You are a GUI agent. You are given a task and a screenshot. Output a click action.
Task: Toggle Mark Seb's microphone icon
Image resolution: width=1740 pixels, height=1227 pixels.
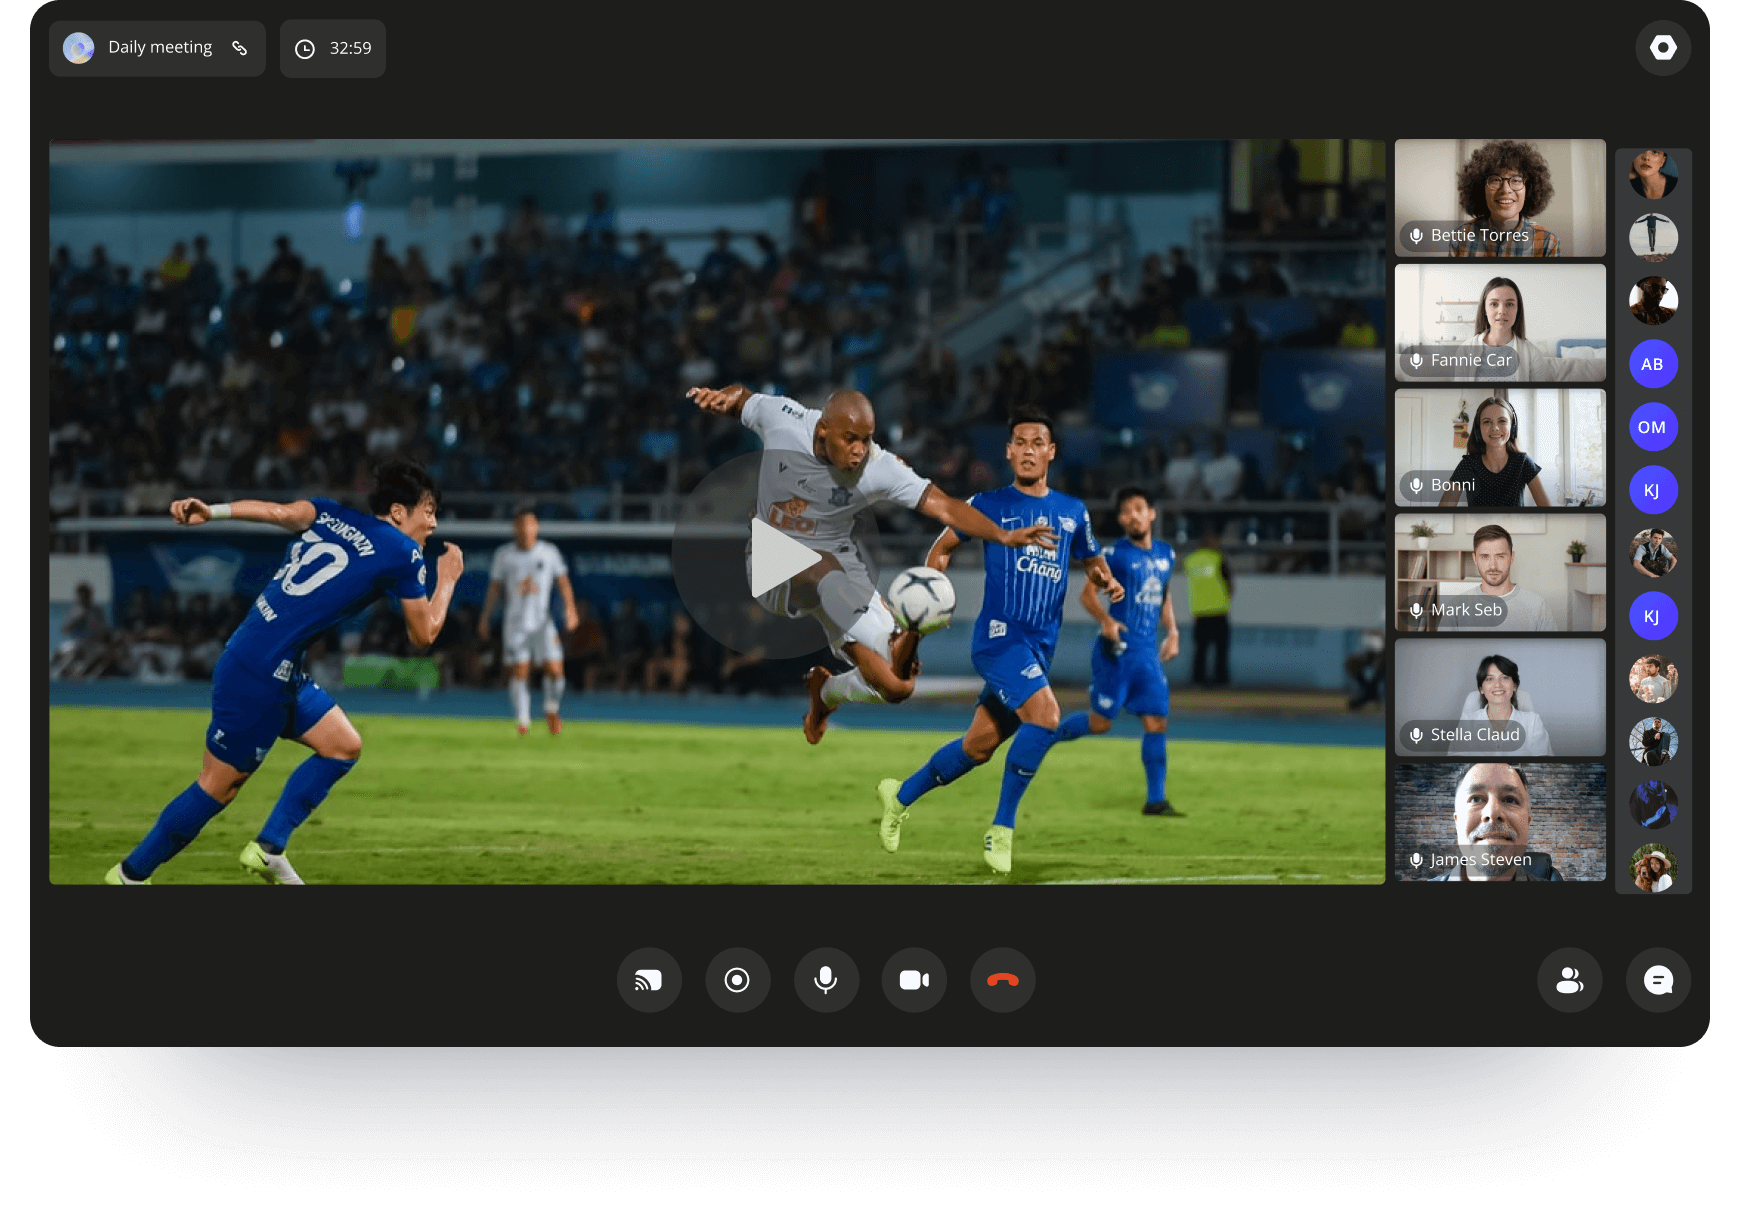click(x=1416, y=610)
